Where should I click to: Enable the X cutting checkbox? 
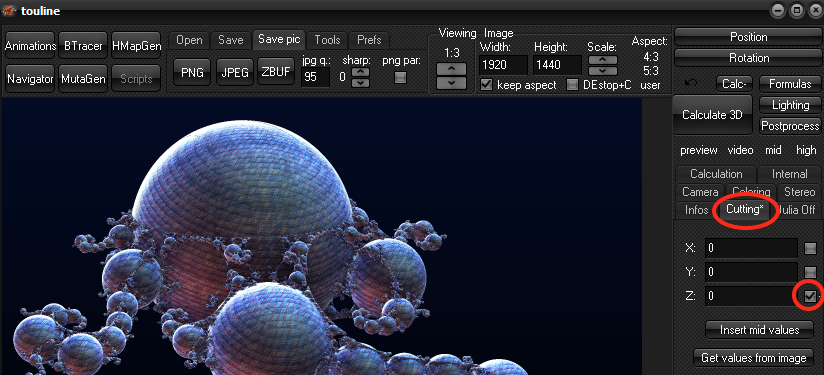point(810,248)
